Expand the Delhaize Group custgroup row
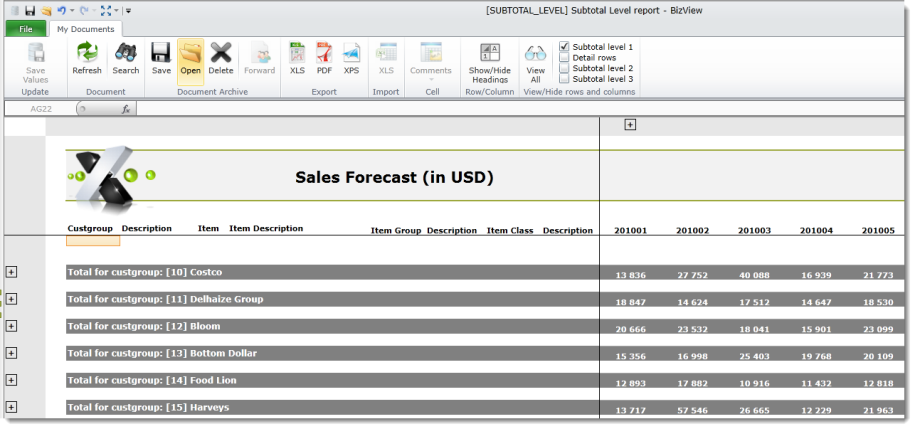The image size is (915, 429). [x=11, y=299]
